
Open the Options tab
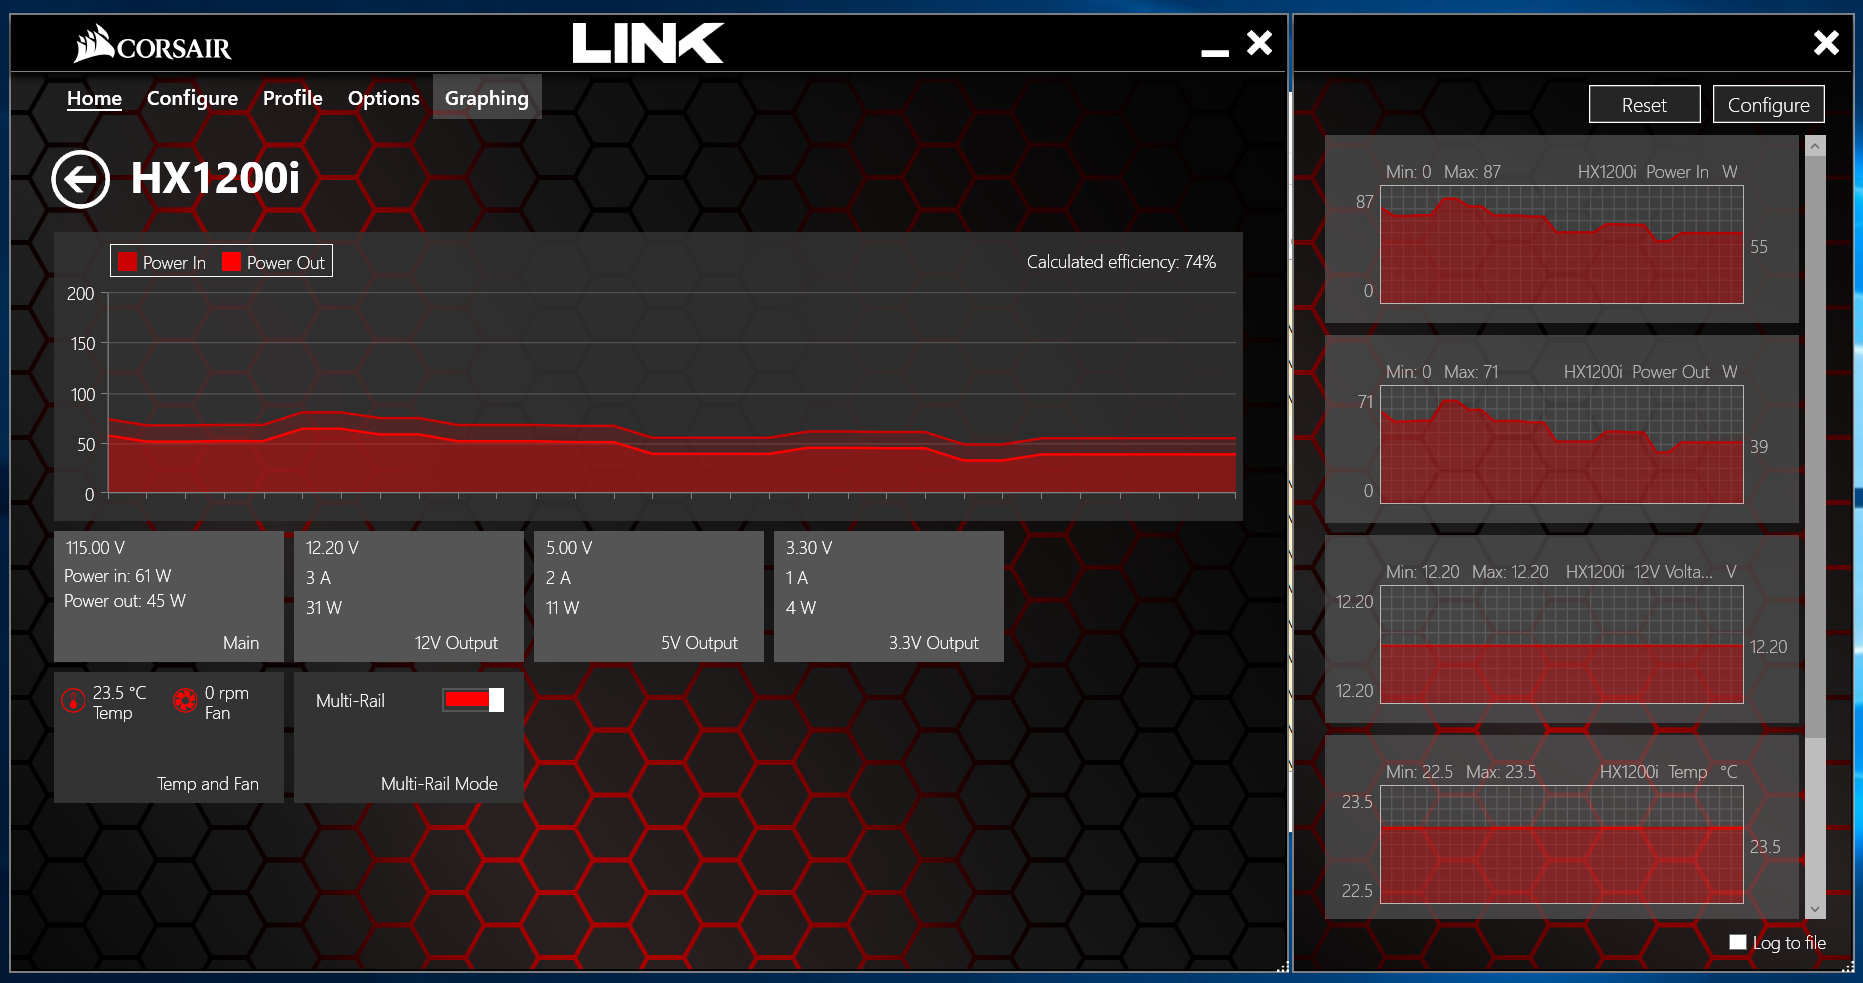click(383, 98)
